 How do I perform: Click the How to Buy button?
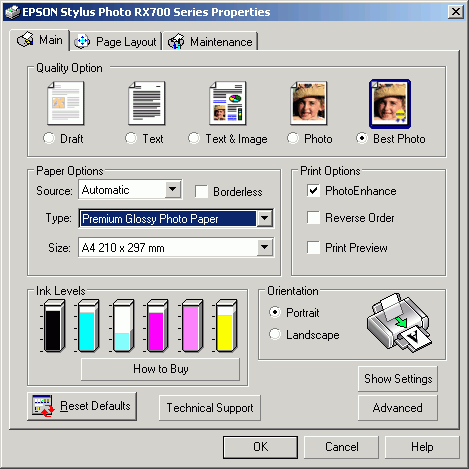[x=160, y=369]
